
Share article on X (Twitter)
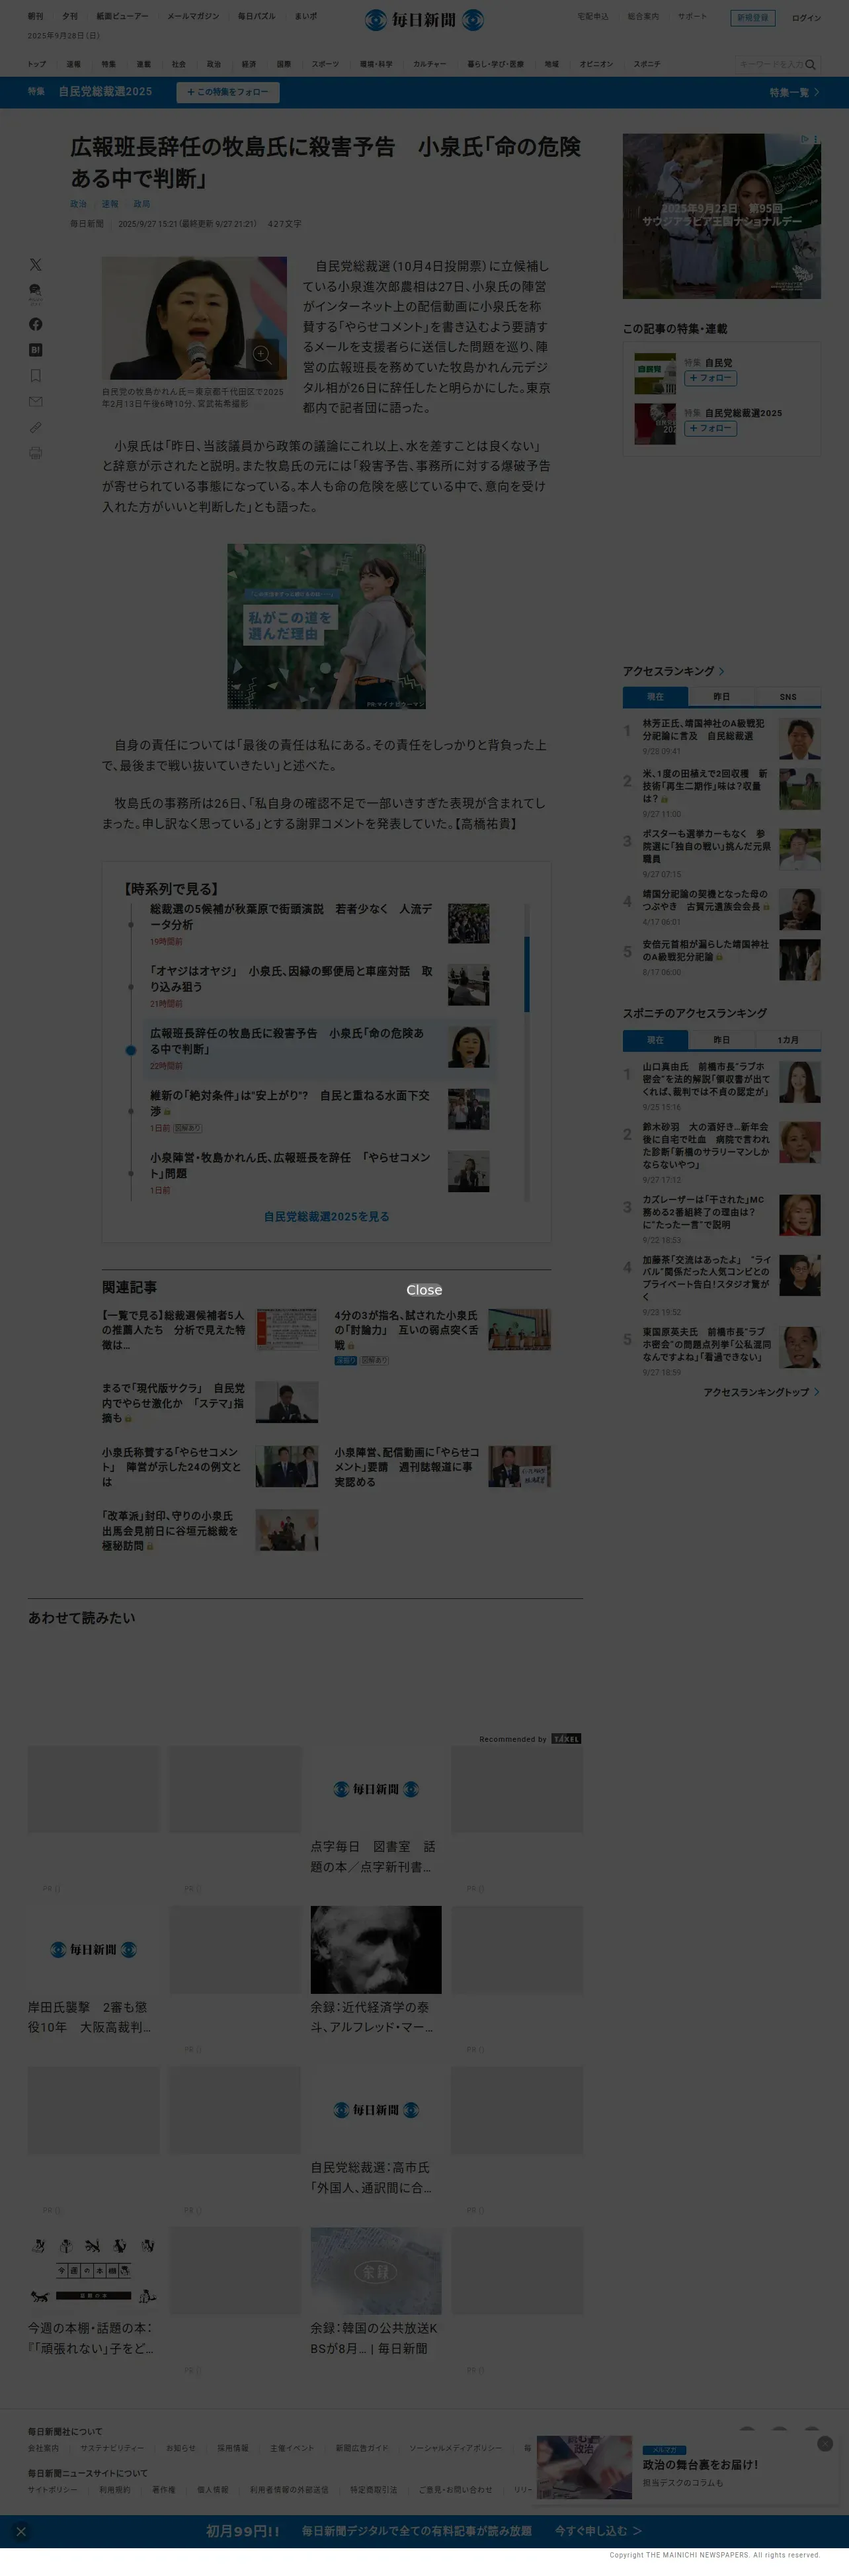click(36, 265)
